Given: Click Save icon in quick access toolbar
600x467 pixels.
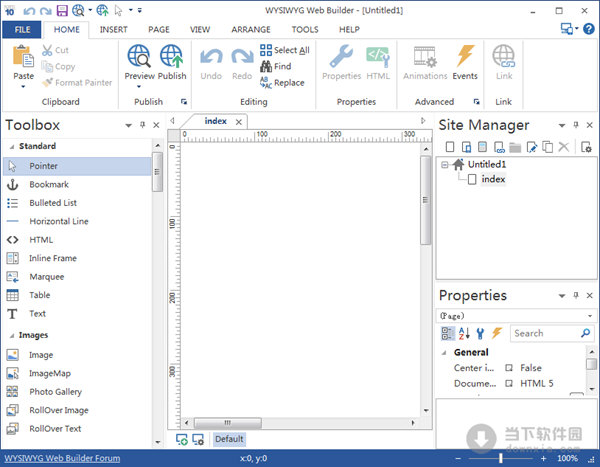Looking at the screenshot, I should 62,10.
